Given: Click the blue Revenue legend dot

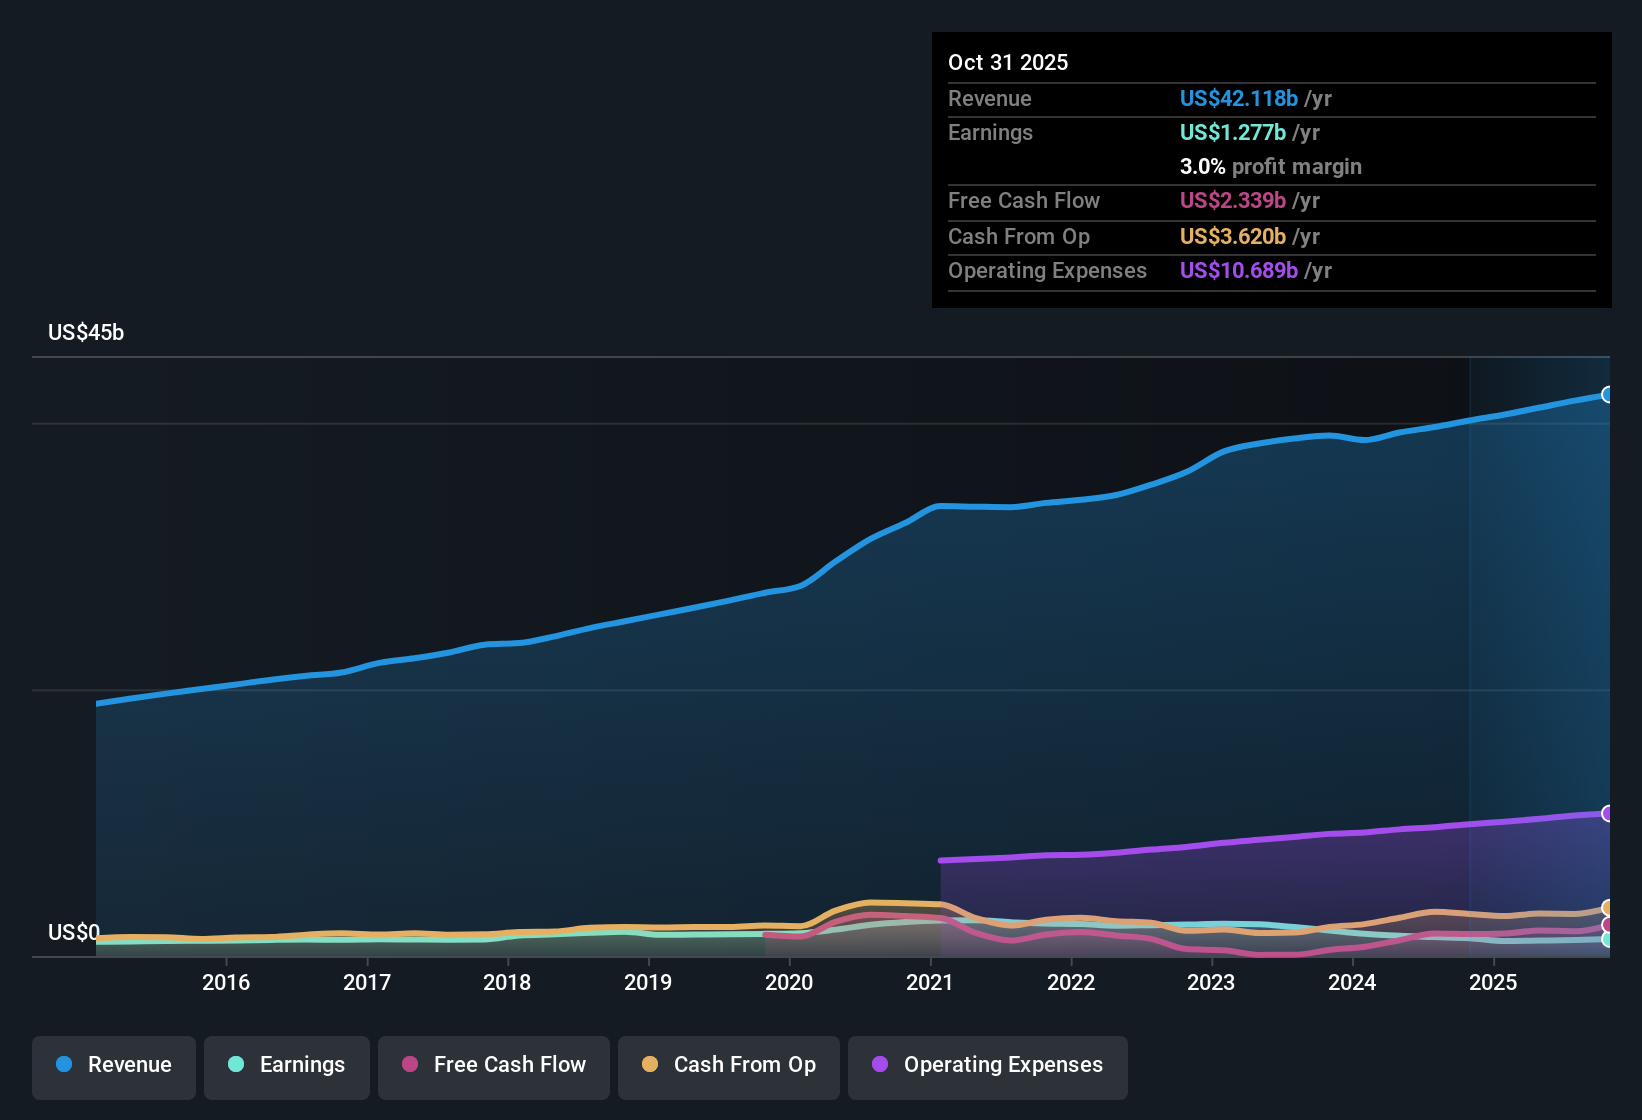Looking at the screenshot, I should 64,1065.
